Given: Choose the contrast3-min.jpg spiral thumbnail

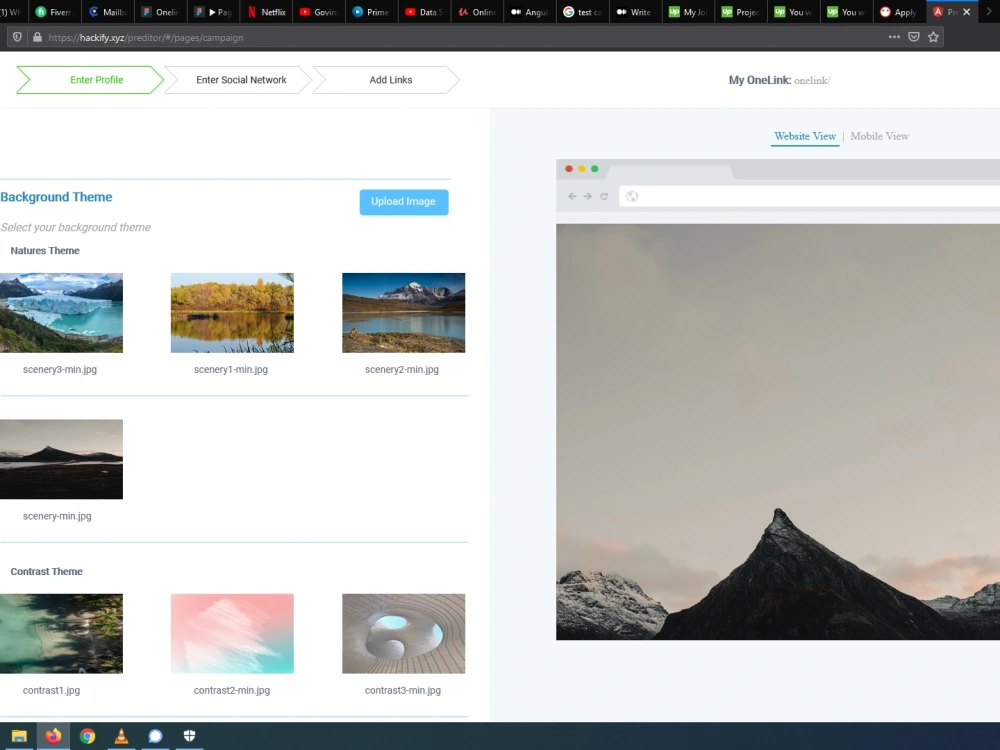Looking at the screenshot, I should (404, 633).
